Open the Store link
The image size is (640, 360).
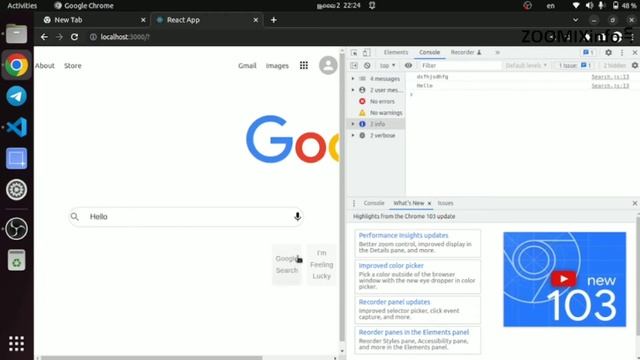coord(73,66)
